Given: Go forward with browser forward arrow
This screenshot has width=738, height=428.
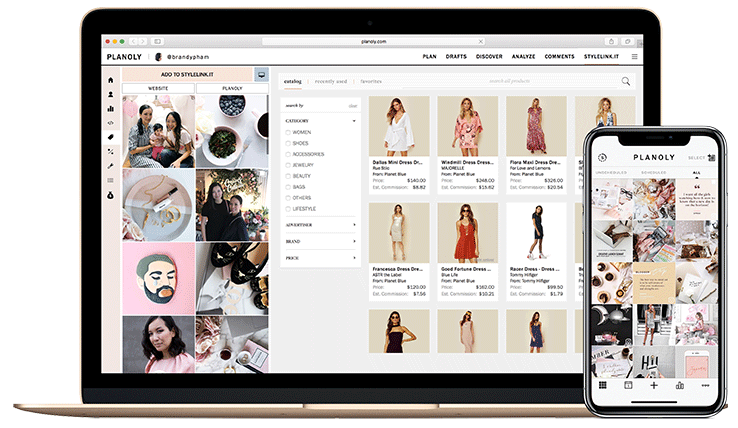Looking at the screenshot, I should click(x=143, y=41).
